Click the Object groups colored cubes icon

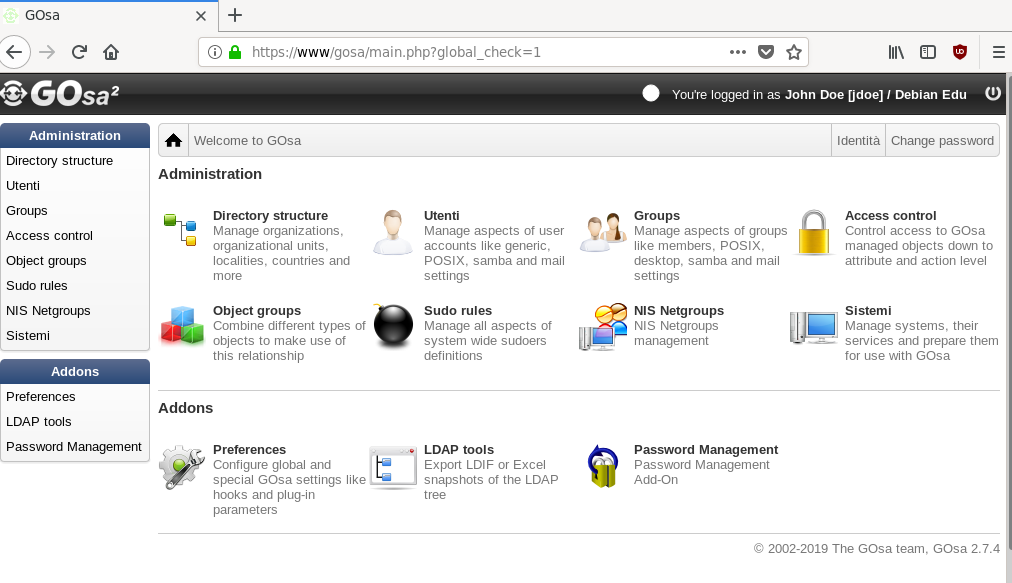(182, 325)
